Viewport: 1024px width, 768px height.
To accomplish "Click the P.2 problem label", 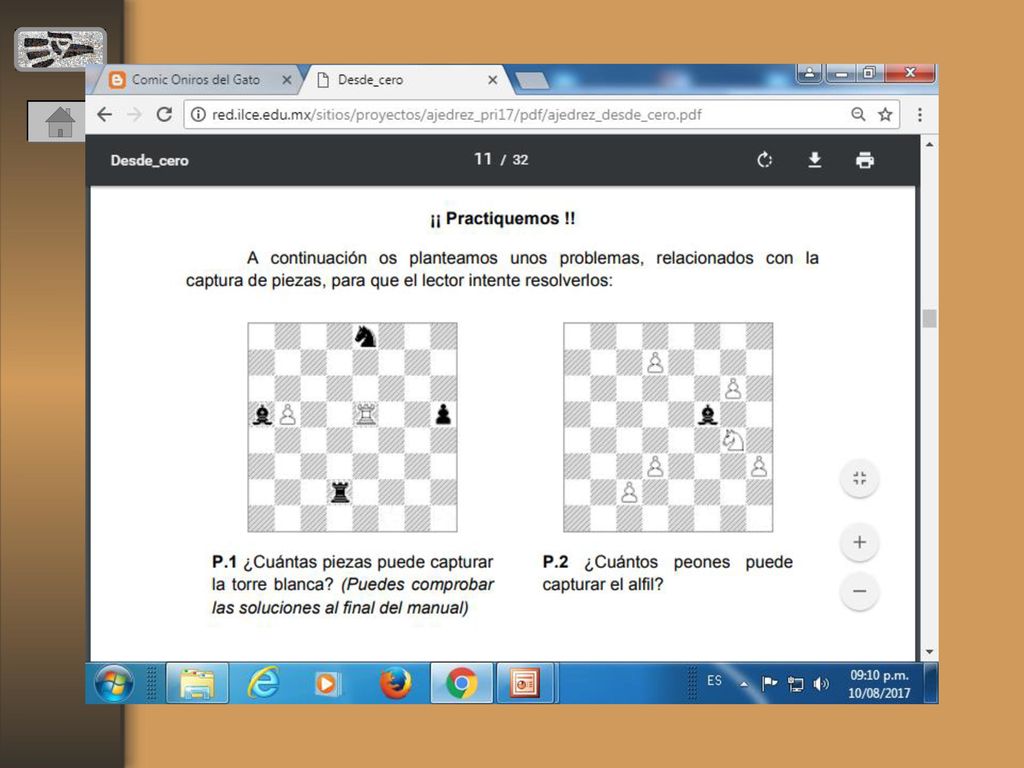I will [555, 562].
